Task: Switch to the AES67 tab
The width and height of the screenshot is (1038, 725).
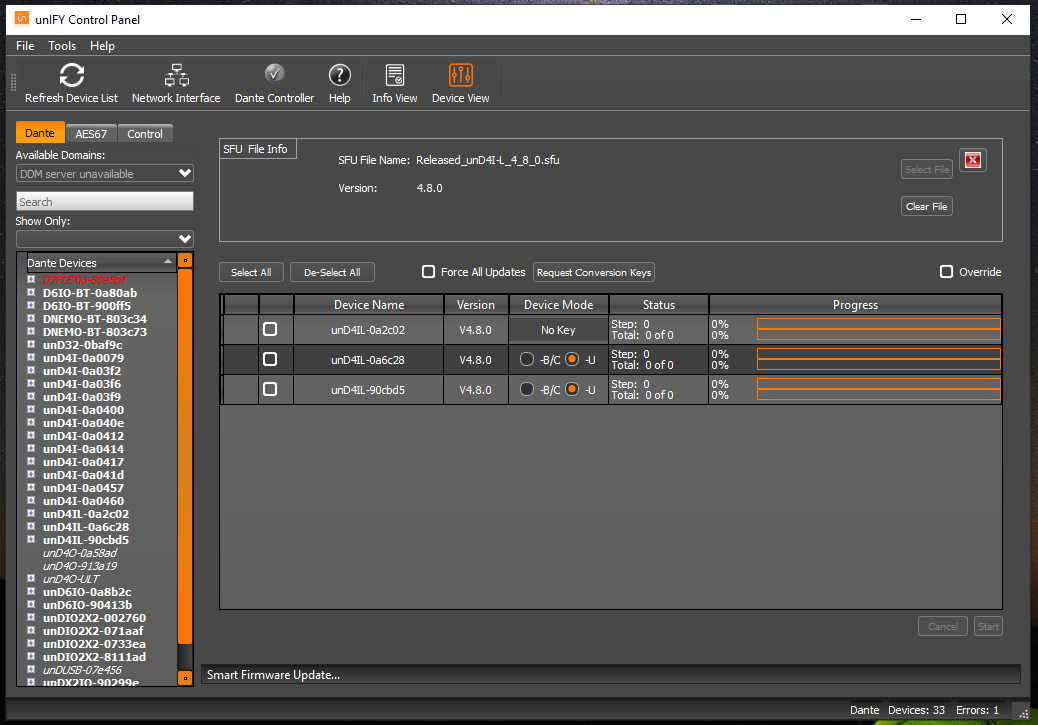Action: pyautogui.click(x=92, y=134)
